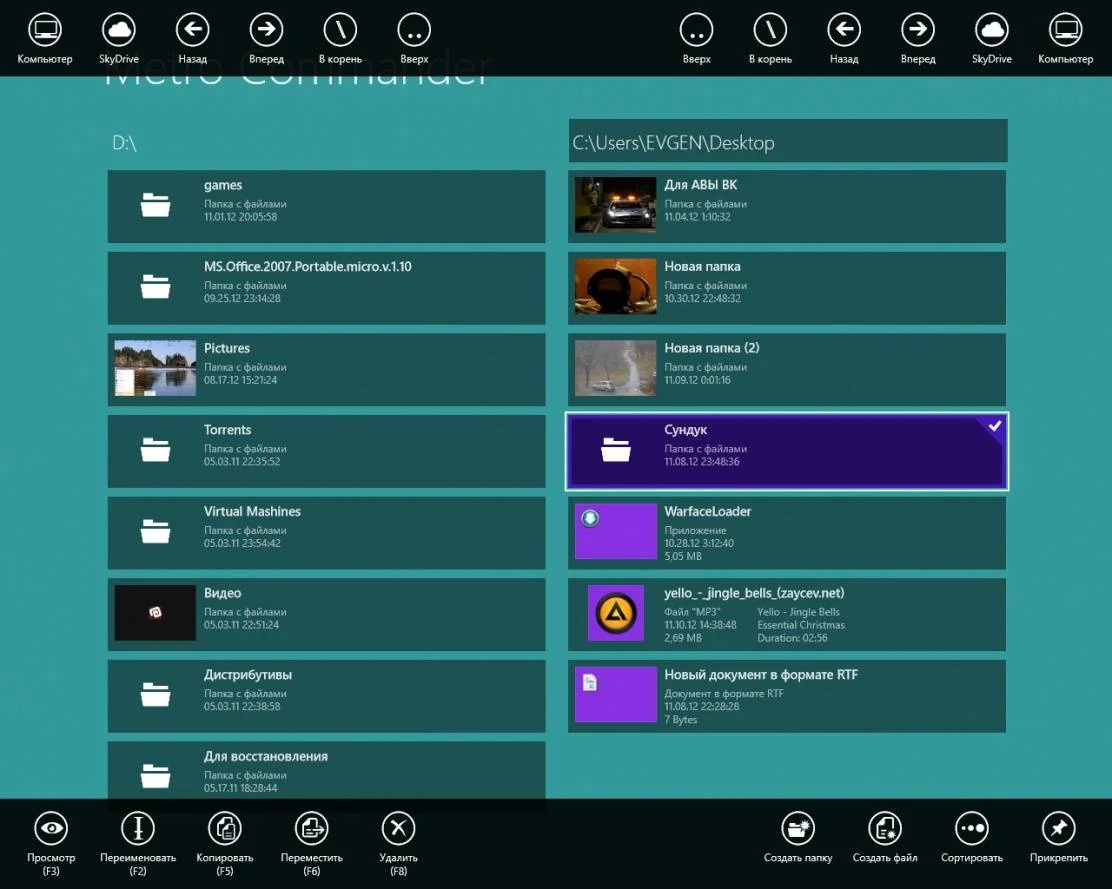Create a file with Создать файл
Viewport: 1112px width, 889px height.
[x=885, y=828]
